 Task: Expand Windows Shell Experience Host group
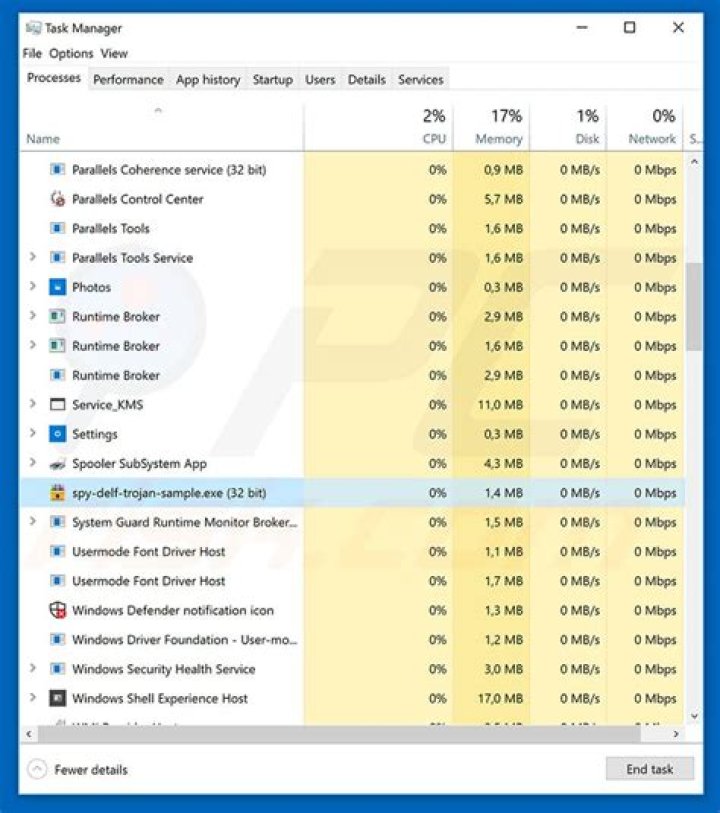click(x=33, y=698)
